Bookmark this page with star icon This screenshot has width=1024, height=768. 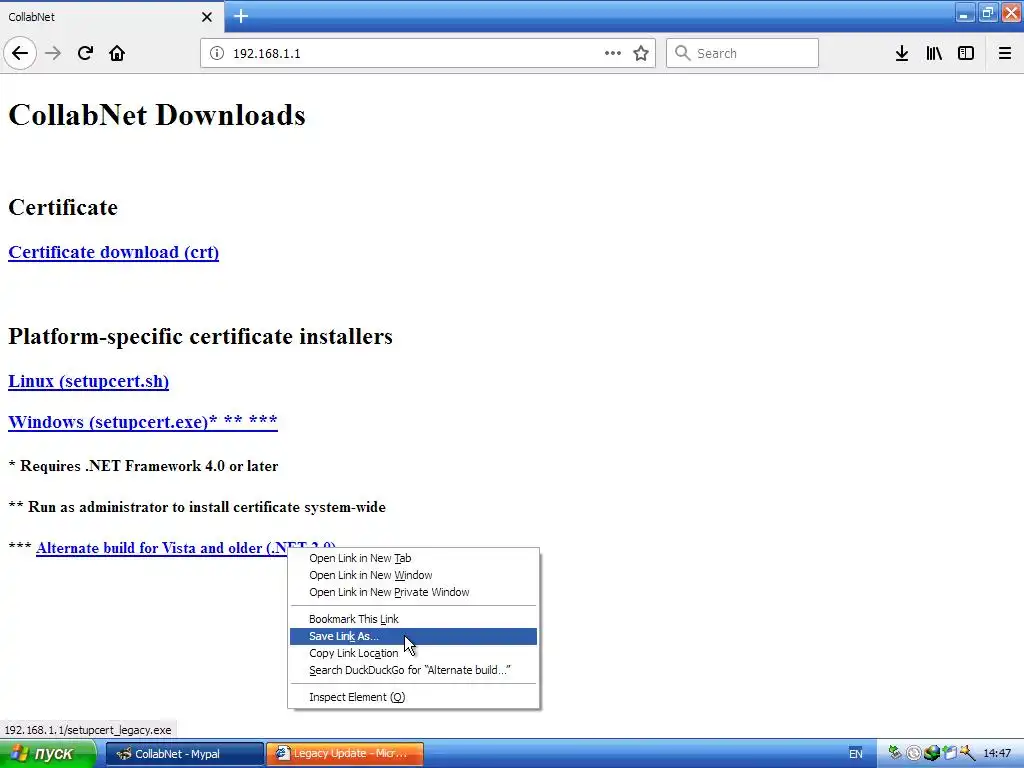click(x=641, y=53)
